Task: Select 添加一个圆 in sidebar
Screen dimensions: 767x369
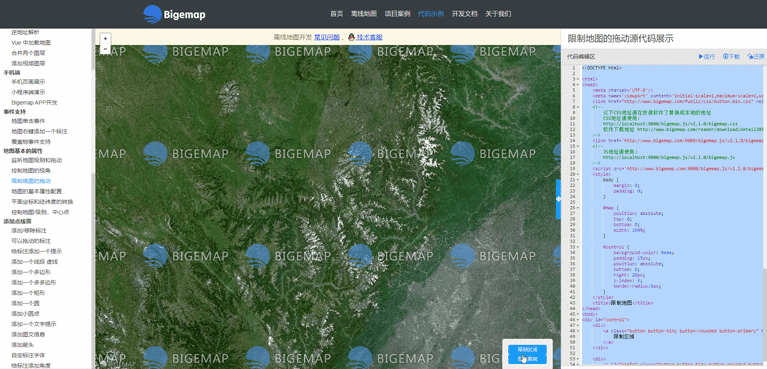Action: [25, 303]
